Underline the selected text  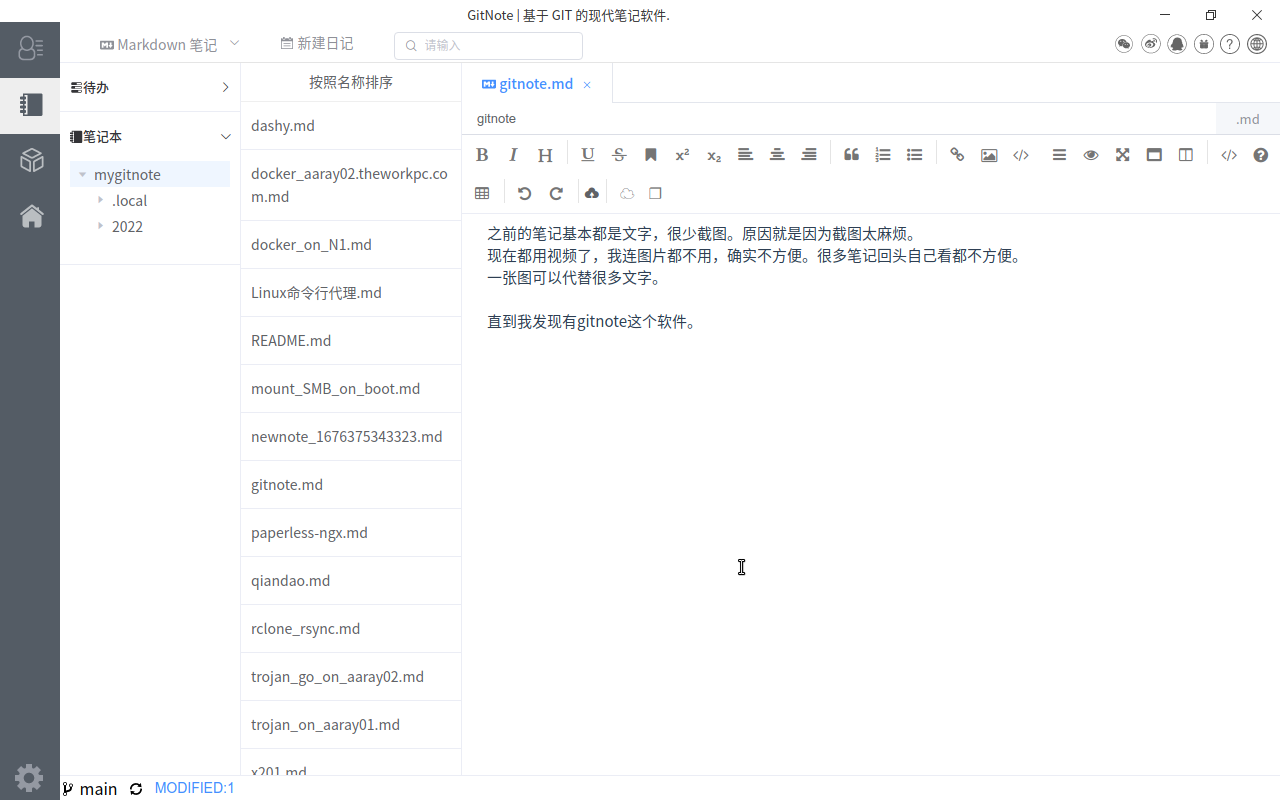[588, 155]
